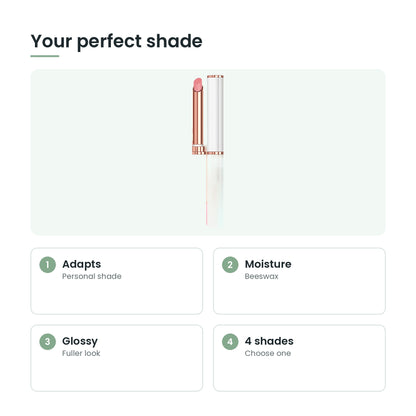Click the Your perfect shade heading
The height and width of the screenshot is (416, 416).
(x=116, y=42)
